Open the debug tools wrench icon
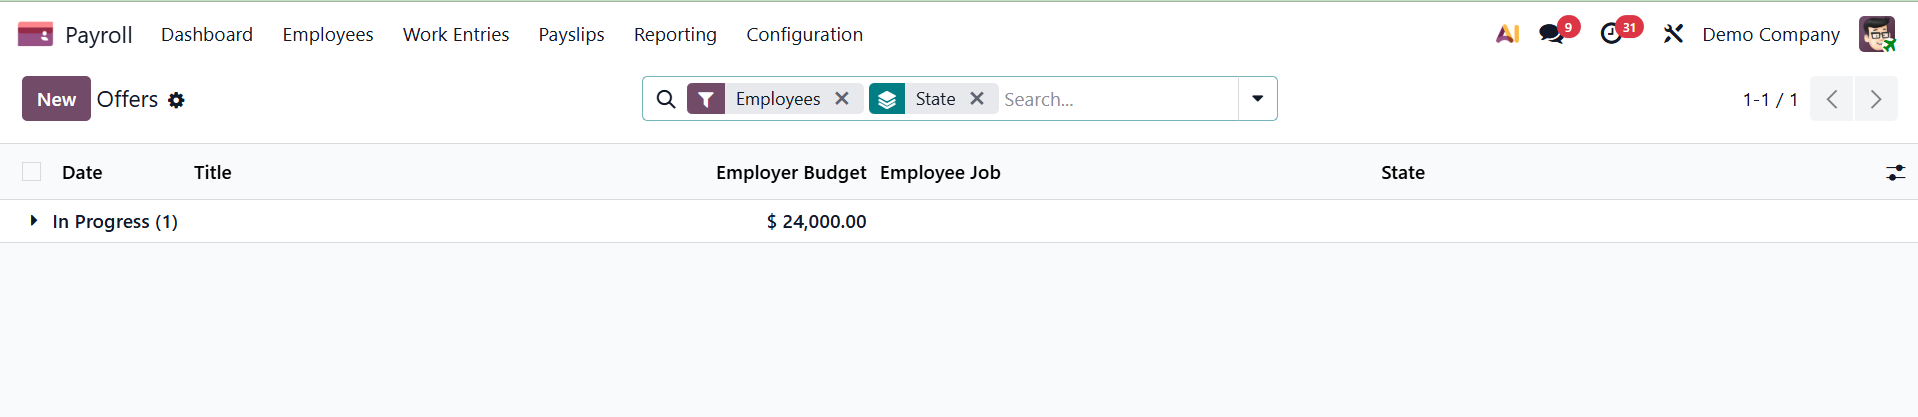Screen dimensions: 1918x417 1673,34
